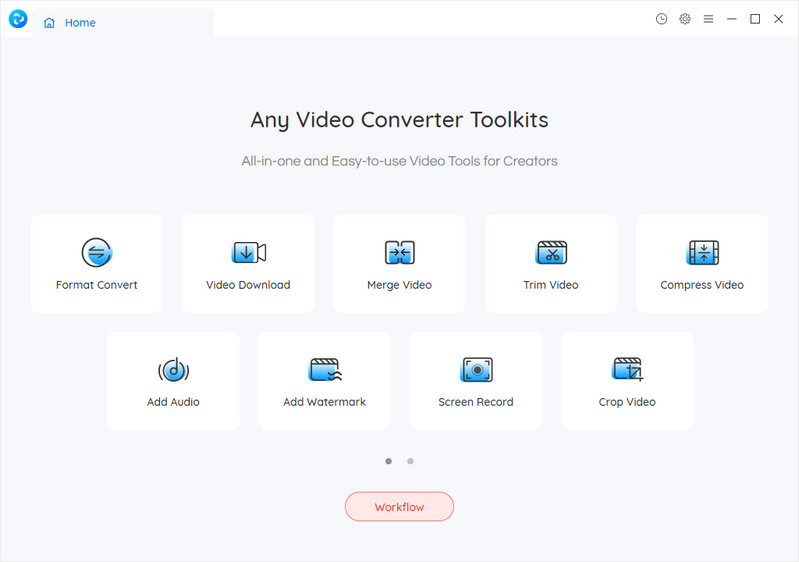799x562 pixels.
Task: Open the Add Audio tool icon
Action: click(x=173, y=369)
